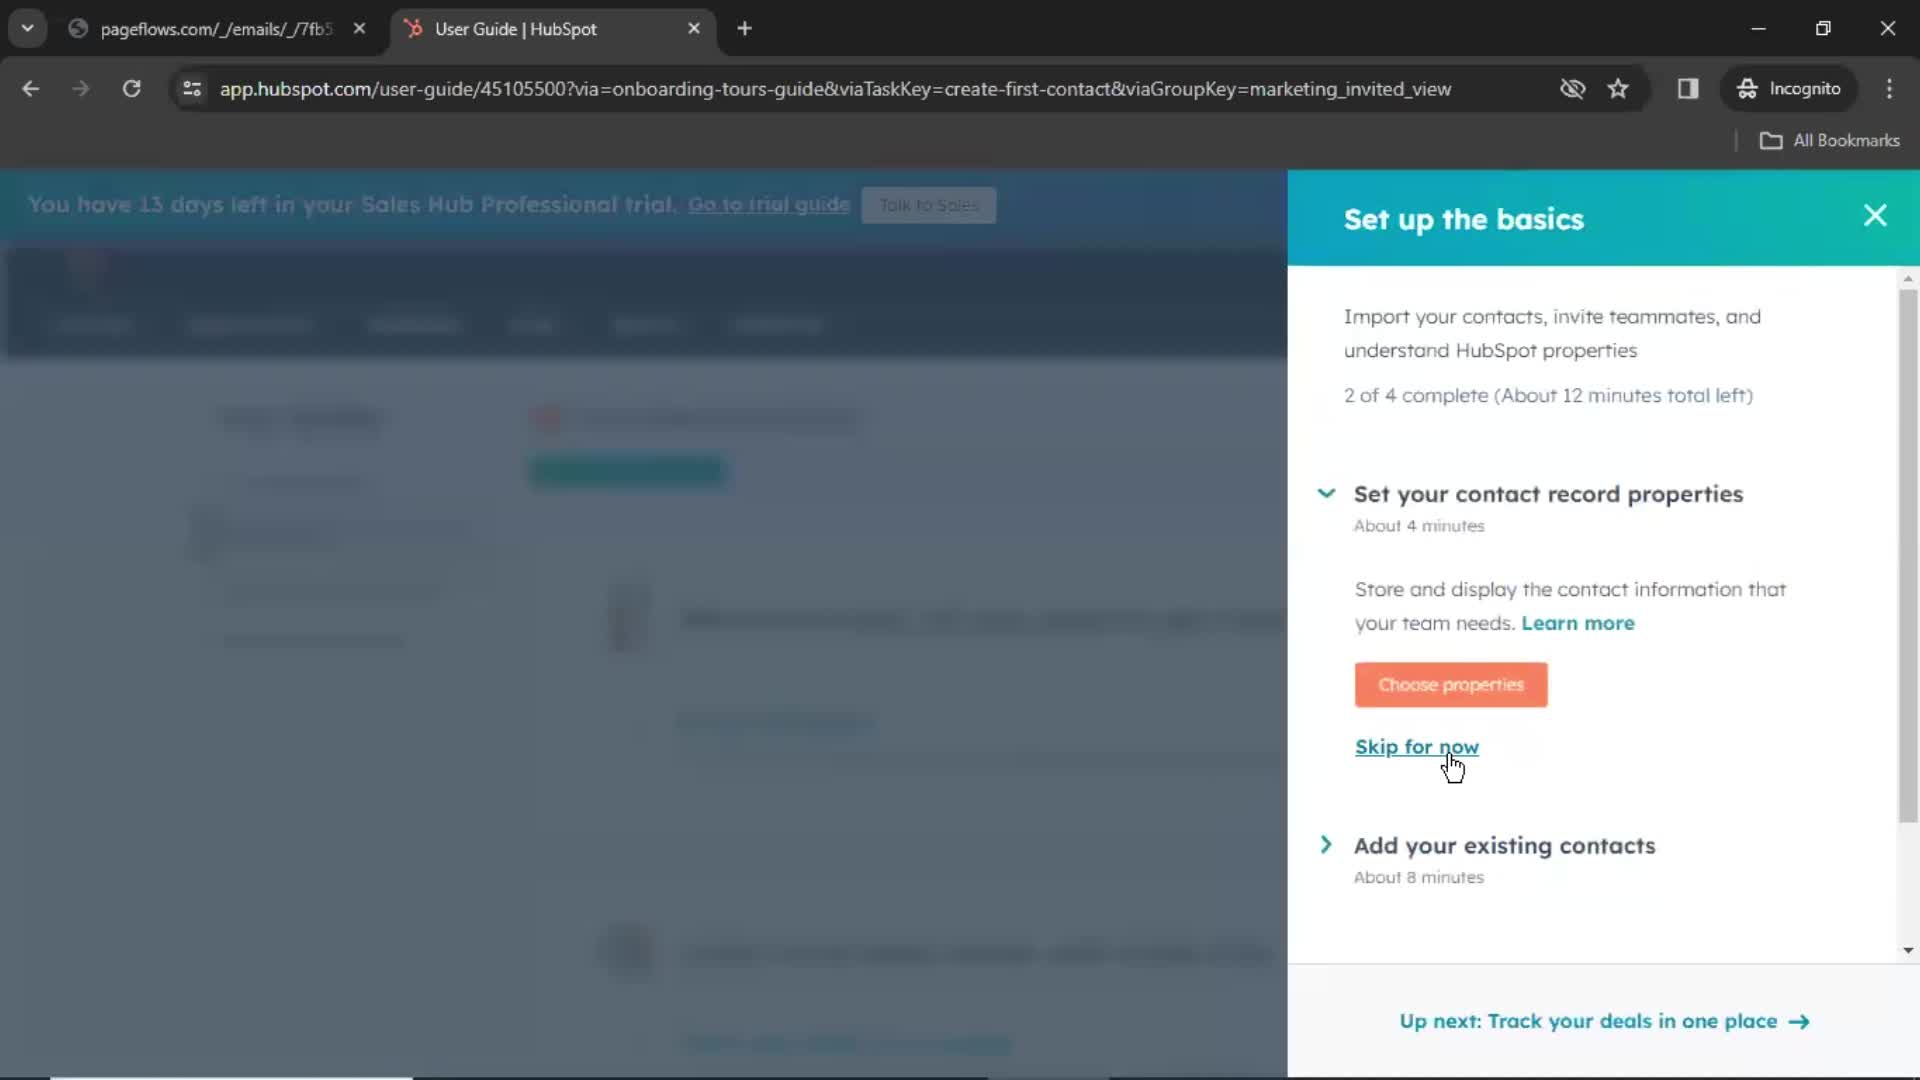Click the Incognito indicator icon
Viewport: 1920px width, 1080px height.
(x=1746, y=88)
